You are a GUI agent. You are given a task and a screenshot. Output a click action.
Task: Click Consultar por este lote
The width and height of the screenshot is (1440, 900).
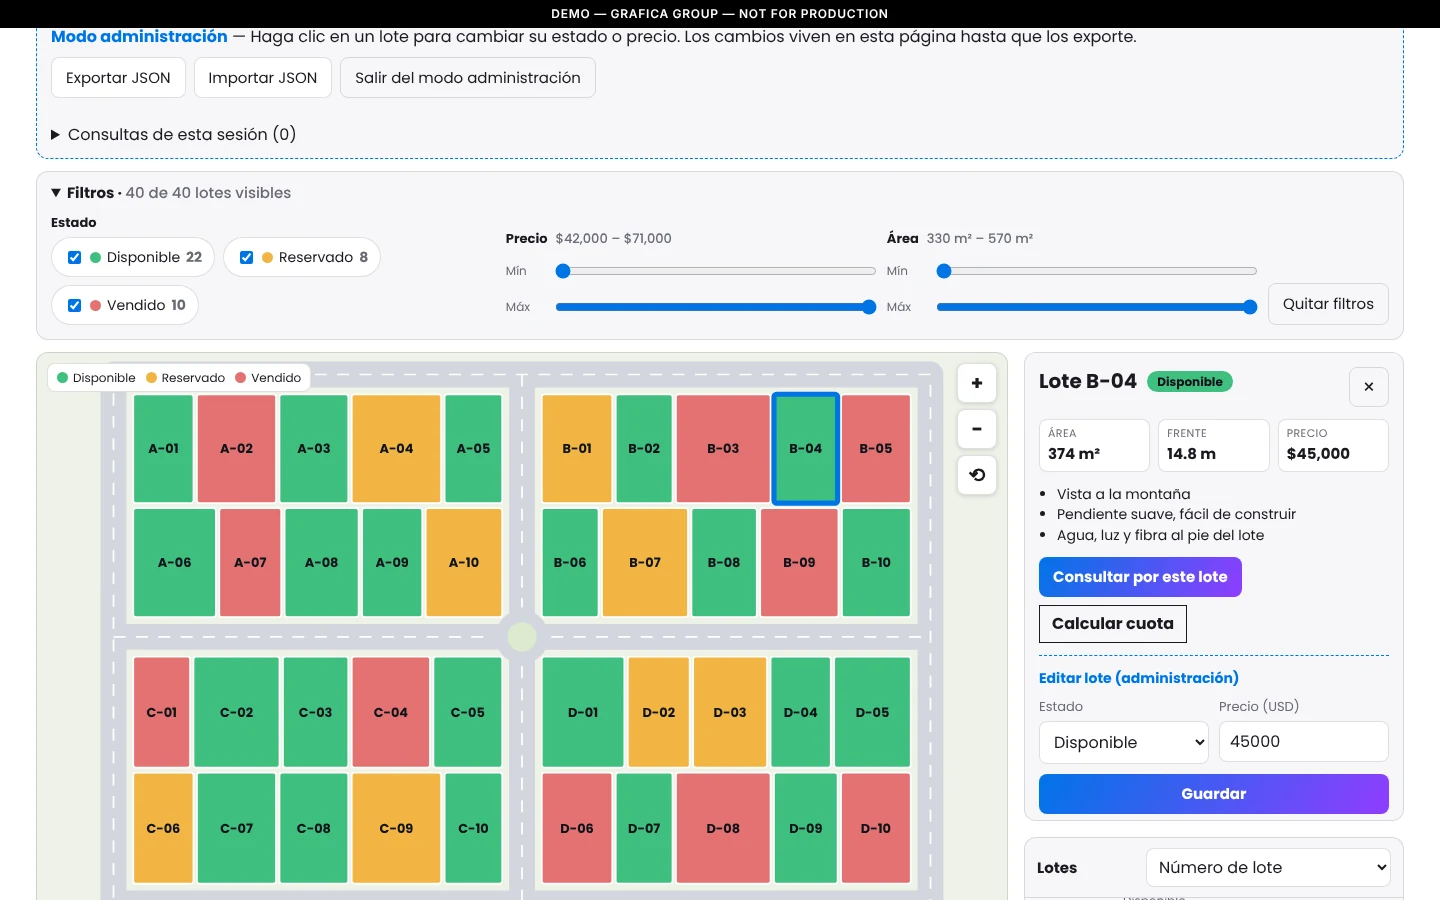1140,577
